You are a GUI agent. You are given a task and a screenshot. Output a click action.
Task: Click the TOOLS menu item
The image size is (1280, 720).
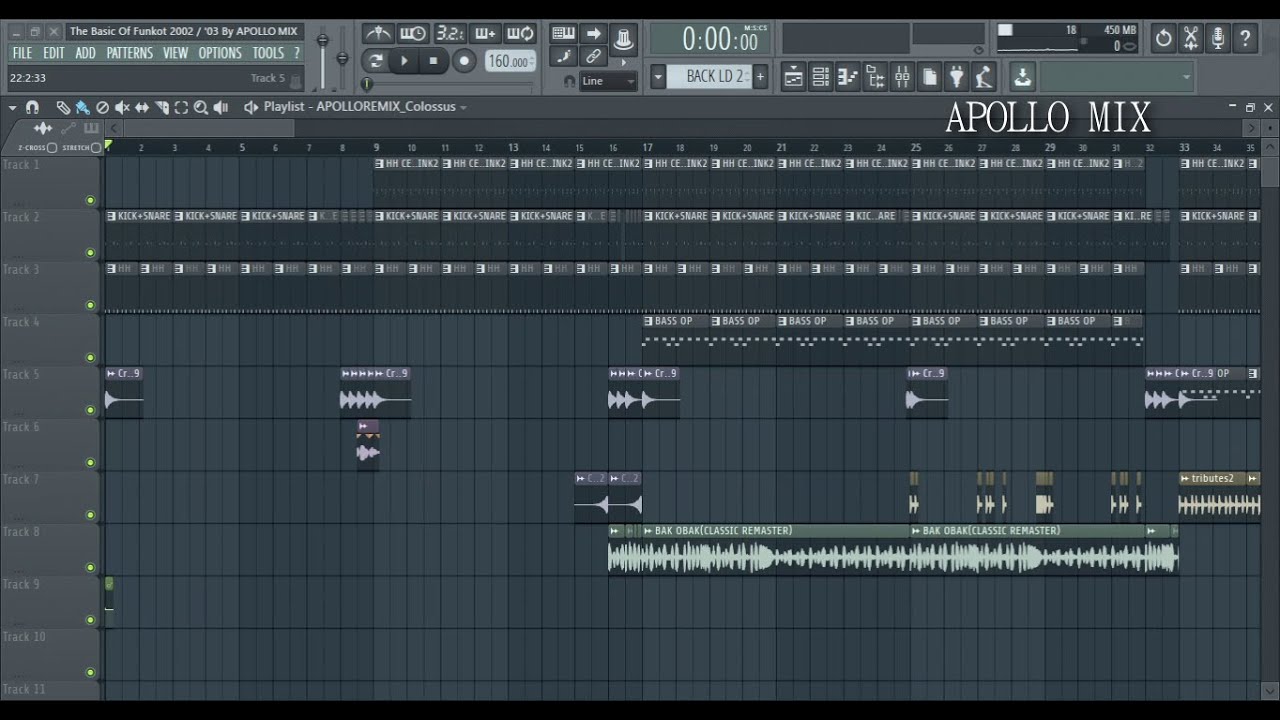[268, 53]
